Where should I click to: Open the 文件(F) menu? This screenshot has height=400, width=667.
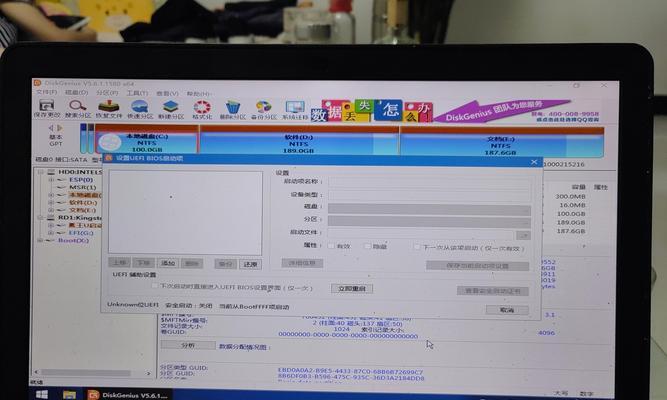pyautogui.click(x=46, y=92)
